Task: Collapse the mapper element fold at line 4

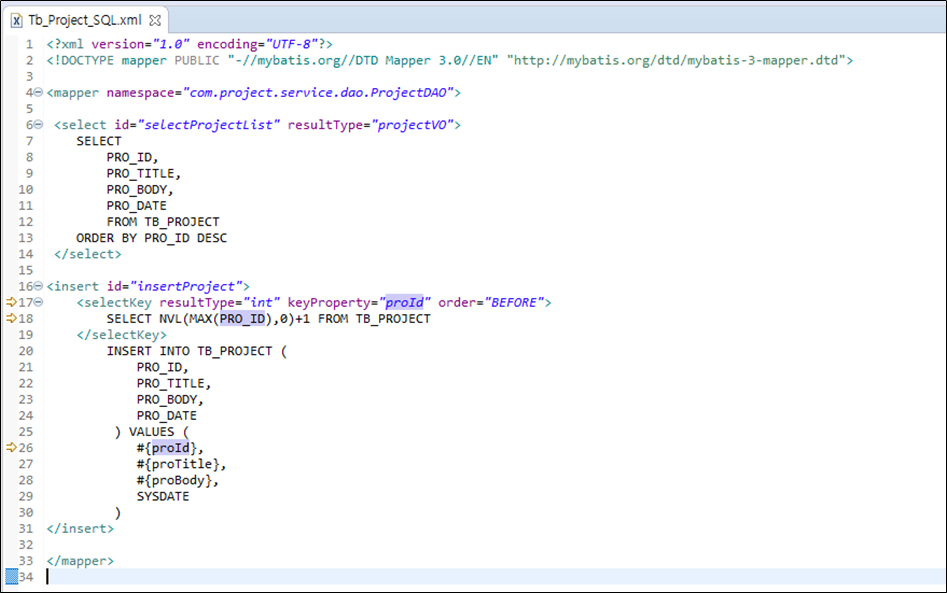Action: coord(38,92)
